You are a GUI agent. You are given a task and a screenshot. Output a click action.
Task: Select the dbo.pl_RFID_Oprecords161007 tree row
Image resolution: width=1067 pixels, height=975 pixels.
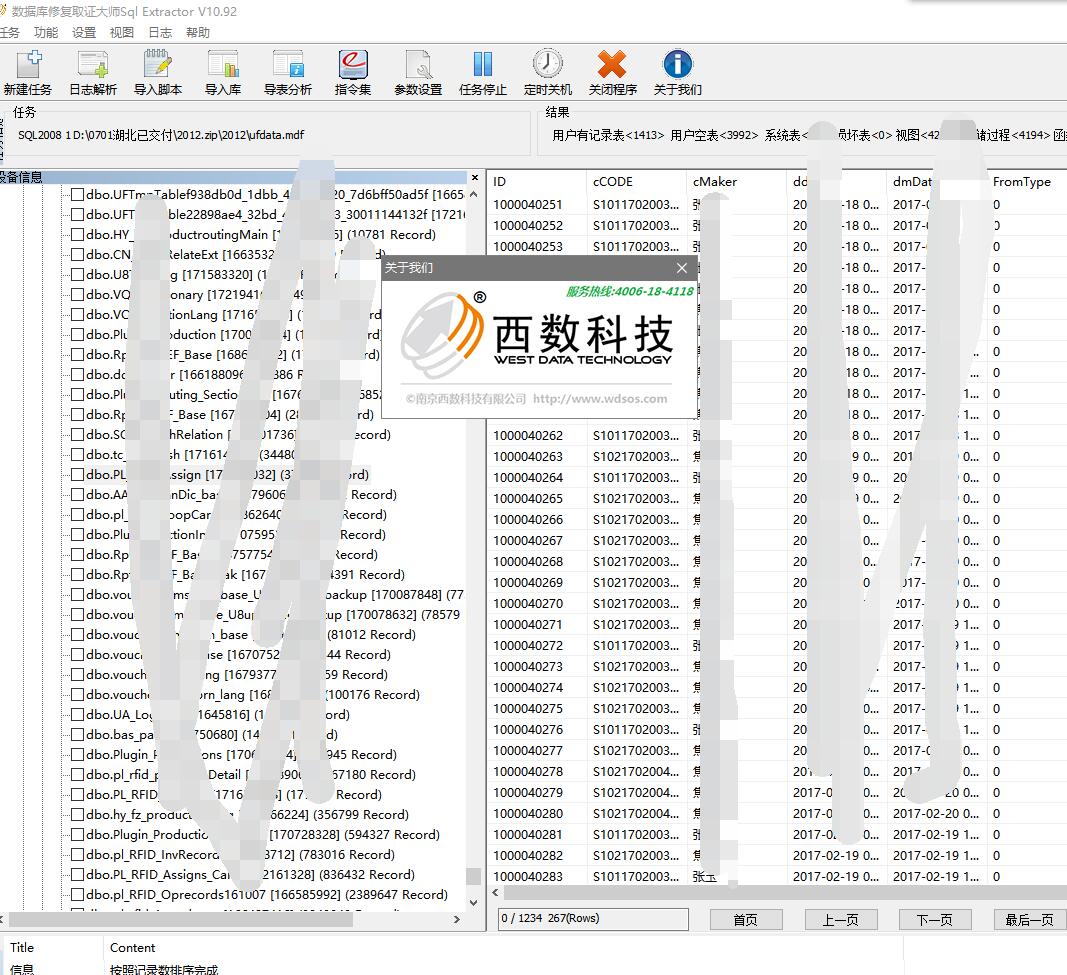[267, 895]
